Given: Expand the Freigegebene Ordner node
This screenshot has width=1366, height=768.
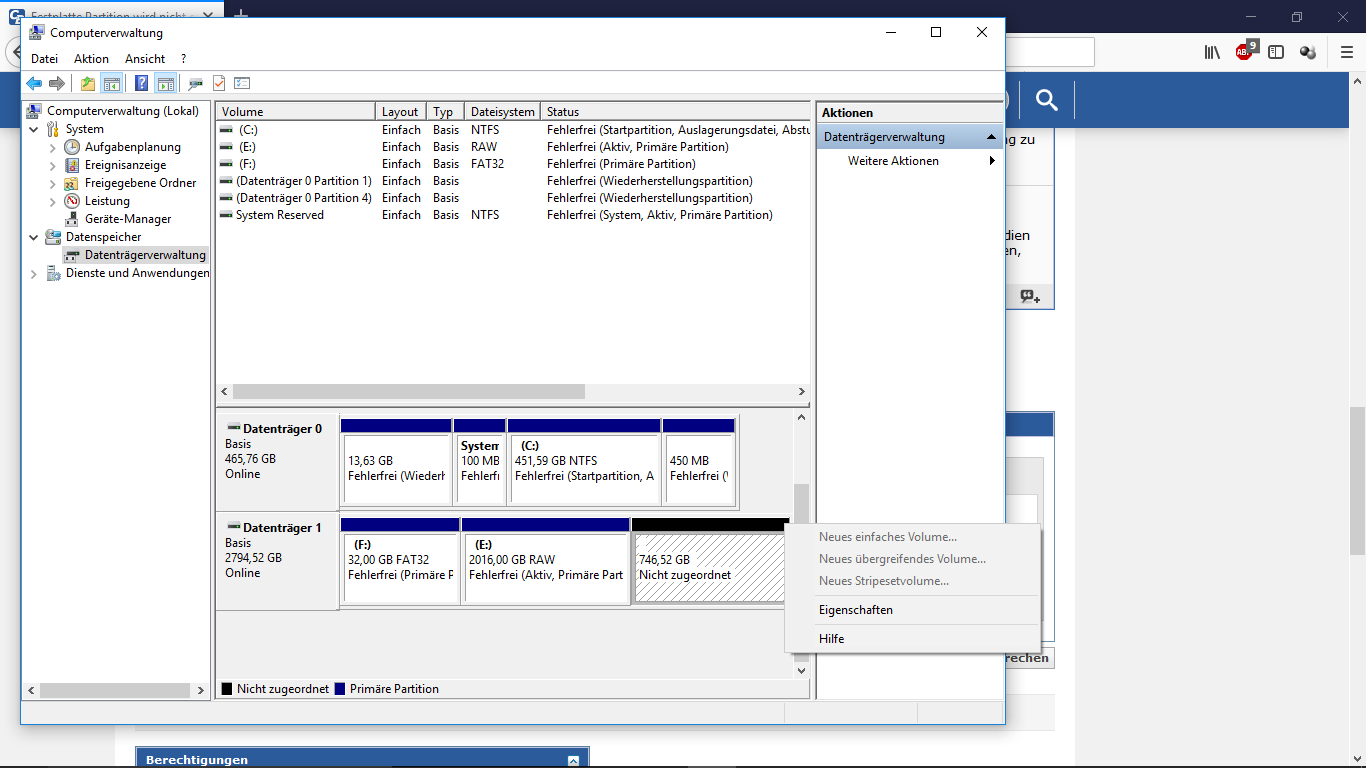Looking at the screenshot, I should coord(53,183).
